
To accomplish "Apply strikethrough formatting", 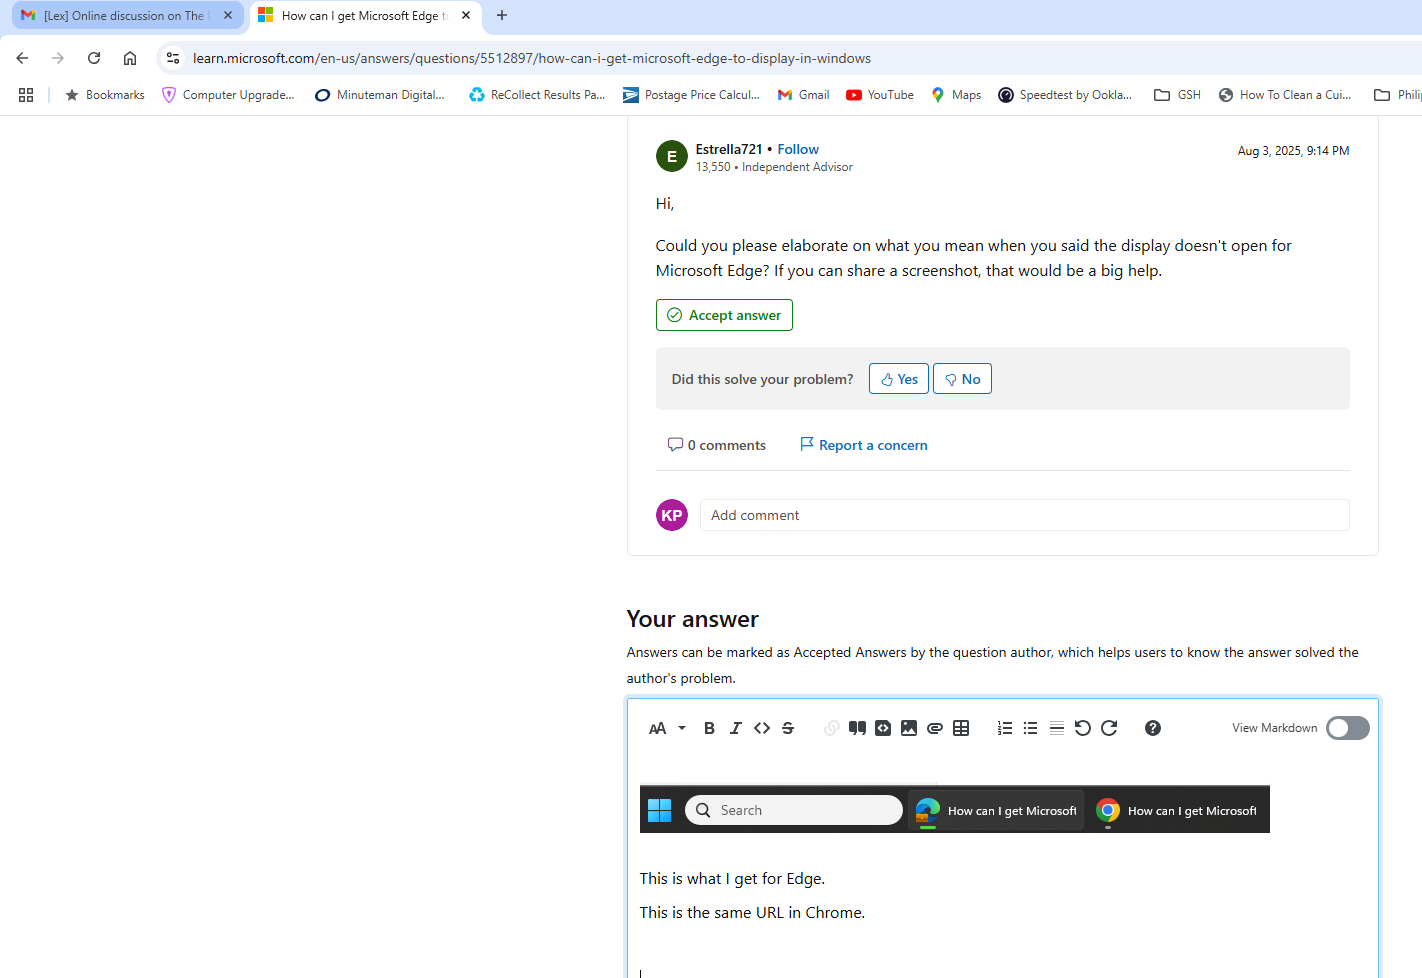I will (788, 728).
